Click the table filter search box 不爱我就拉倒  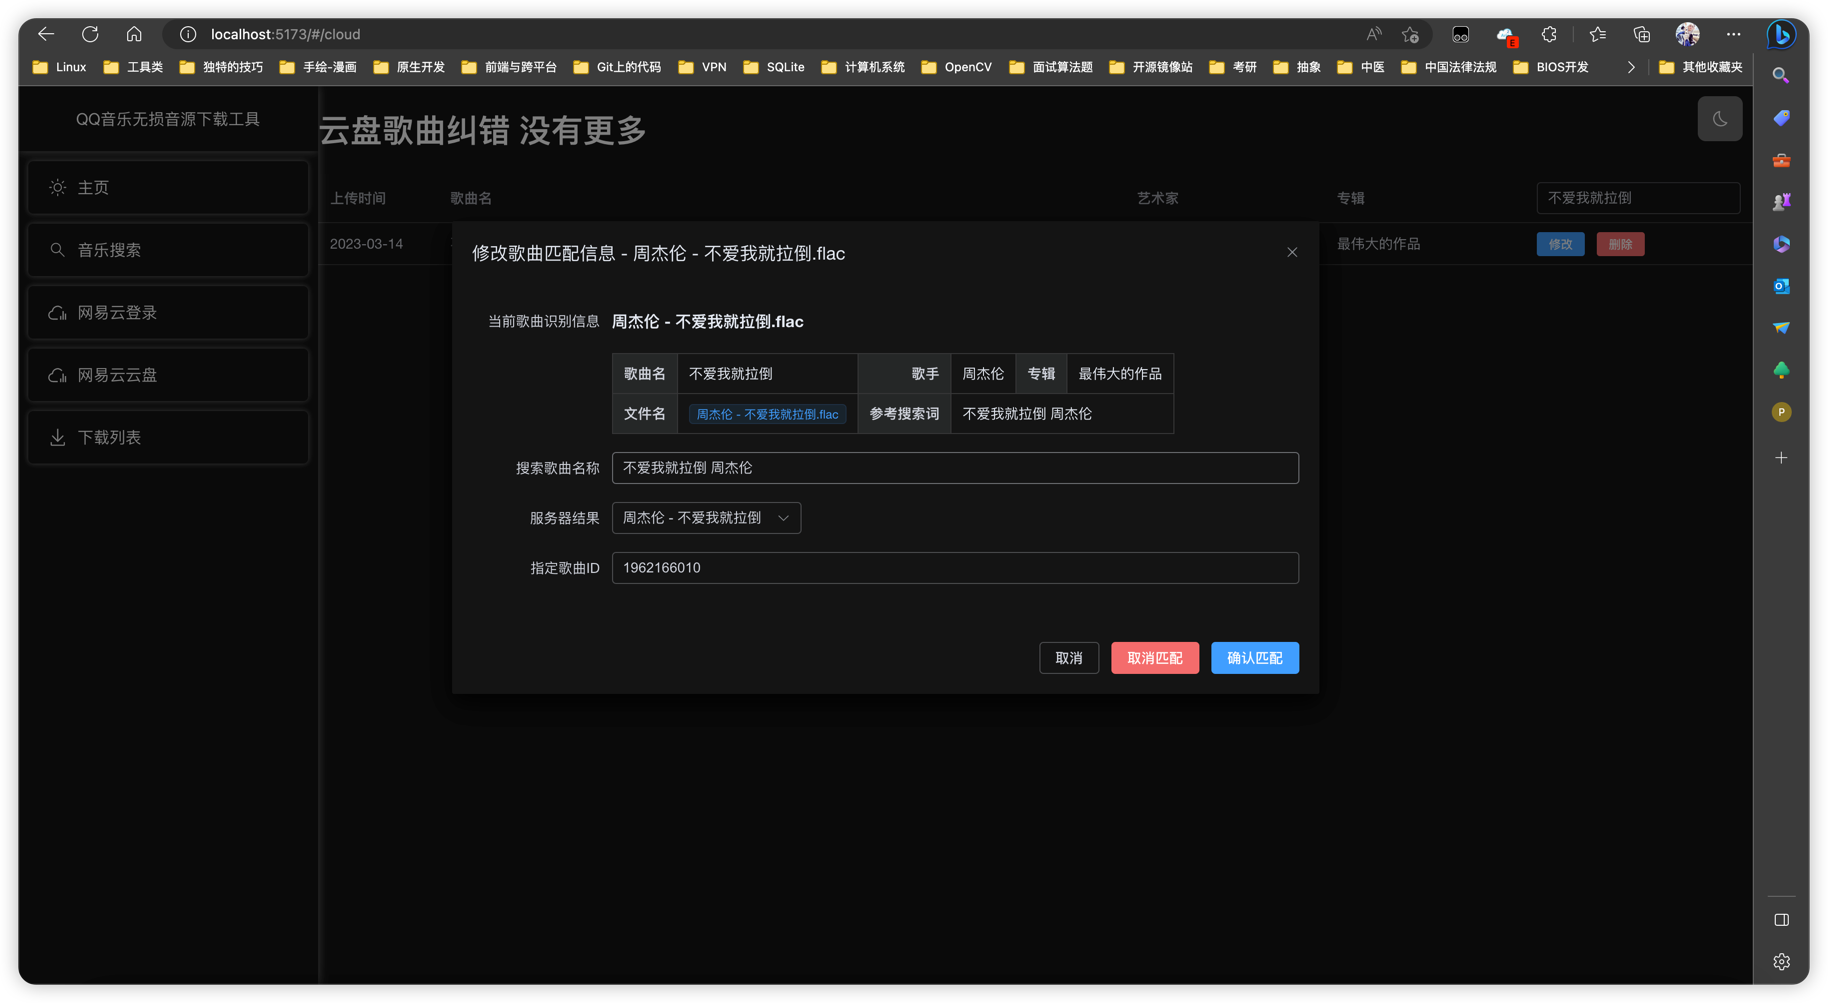pos(1638,198)
